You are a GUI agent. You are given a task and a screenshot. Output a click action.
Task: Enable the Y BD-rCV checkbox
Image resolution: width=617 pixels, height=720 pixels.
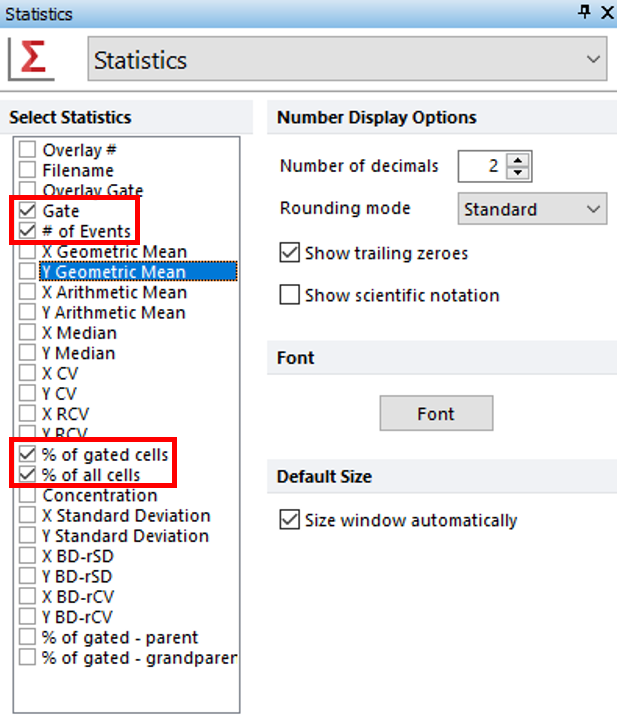tap(28, 617)
